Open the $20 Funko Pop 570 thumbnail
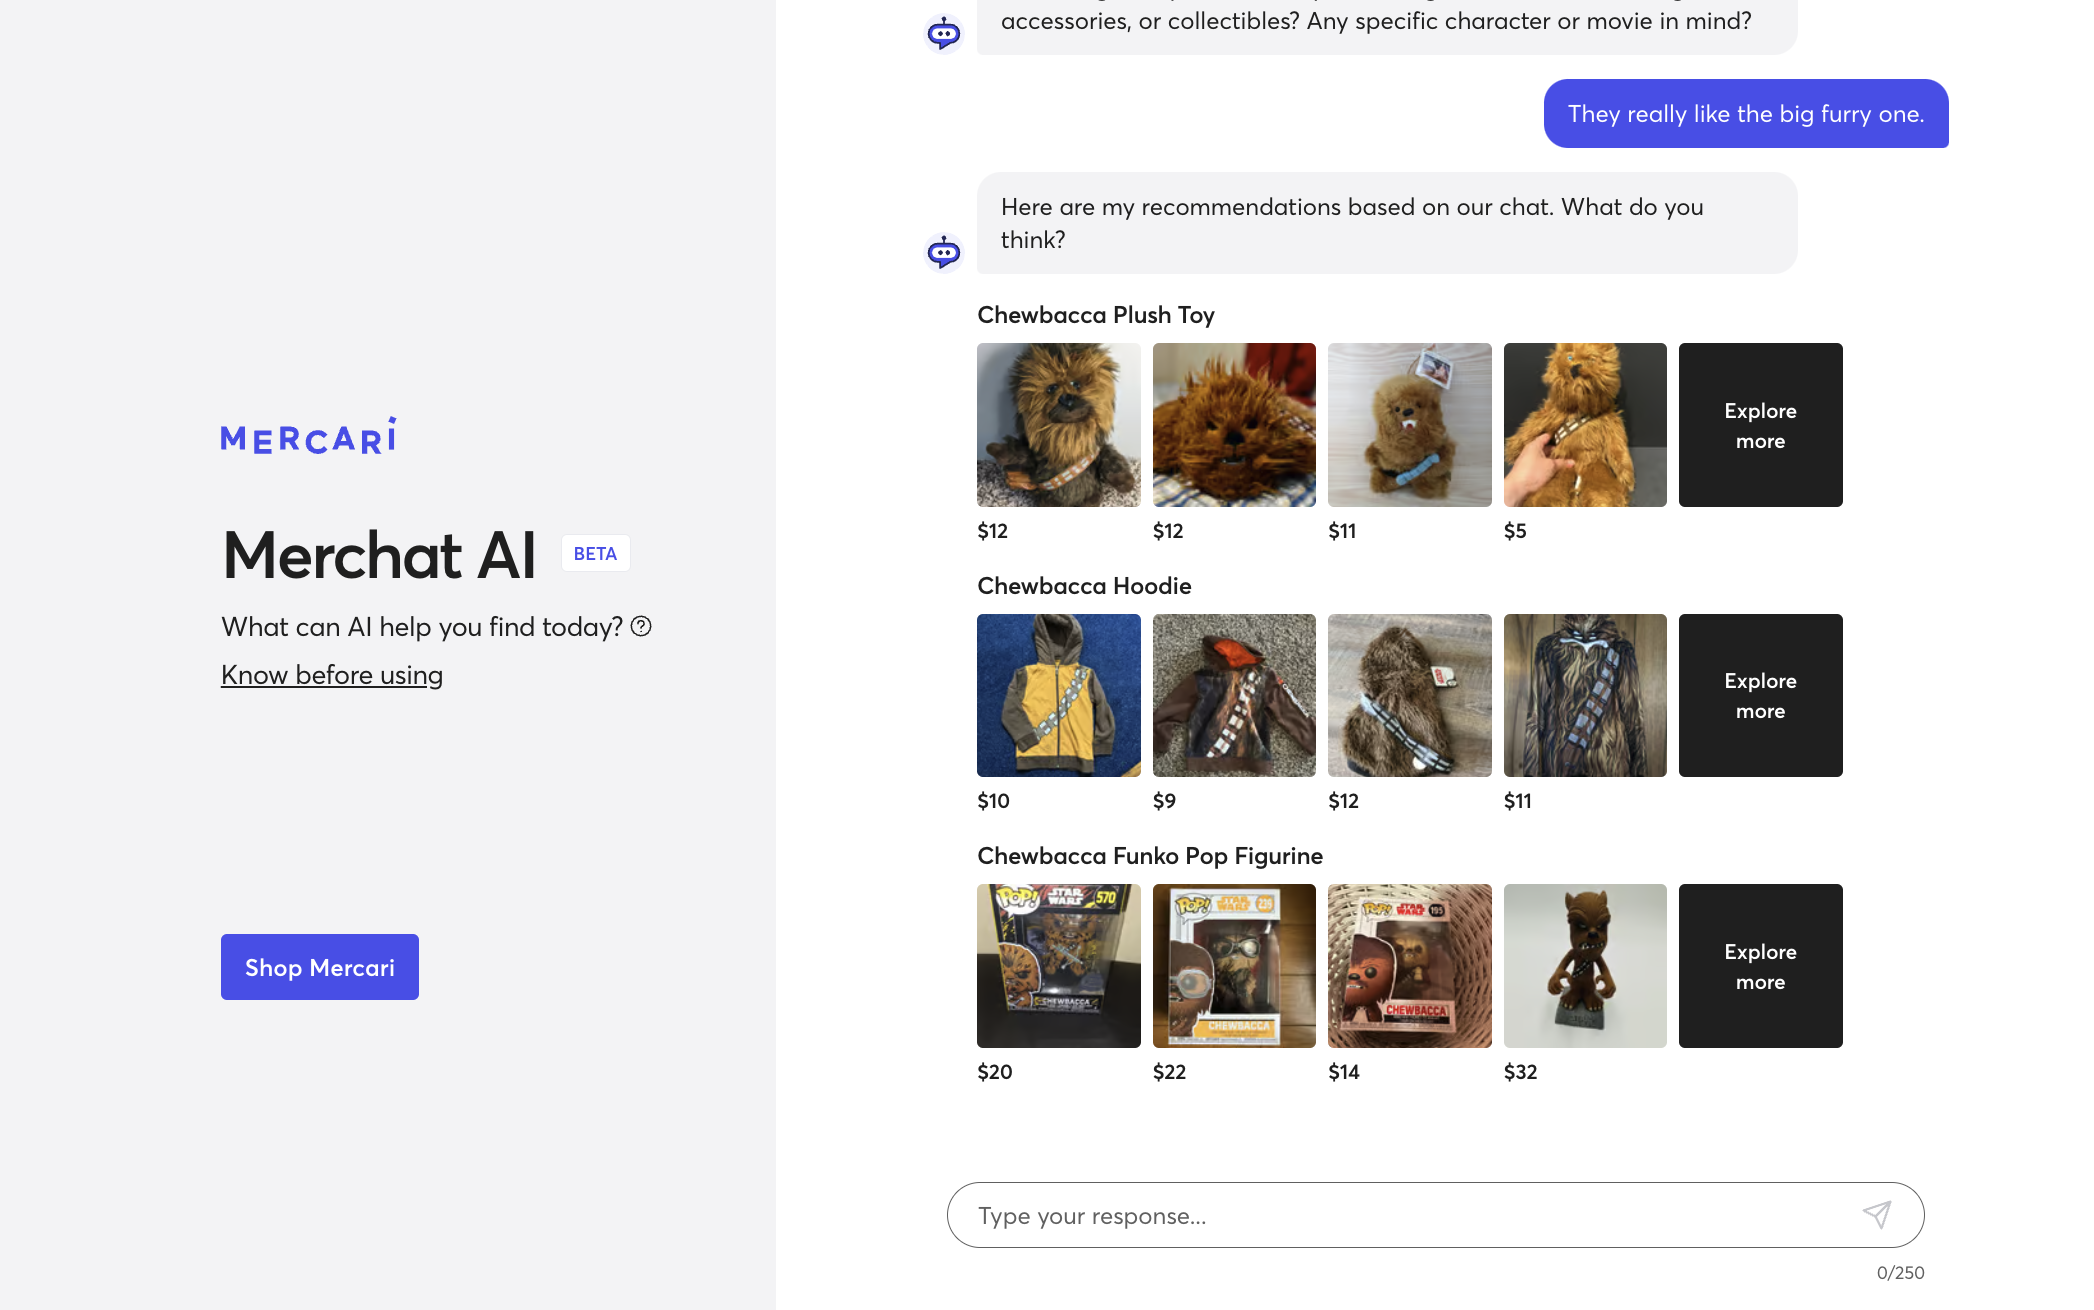2094x1310 pixels. (x=1058, y=966)
